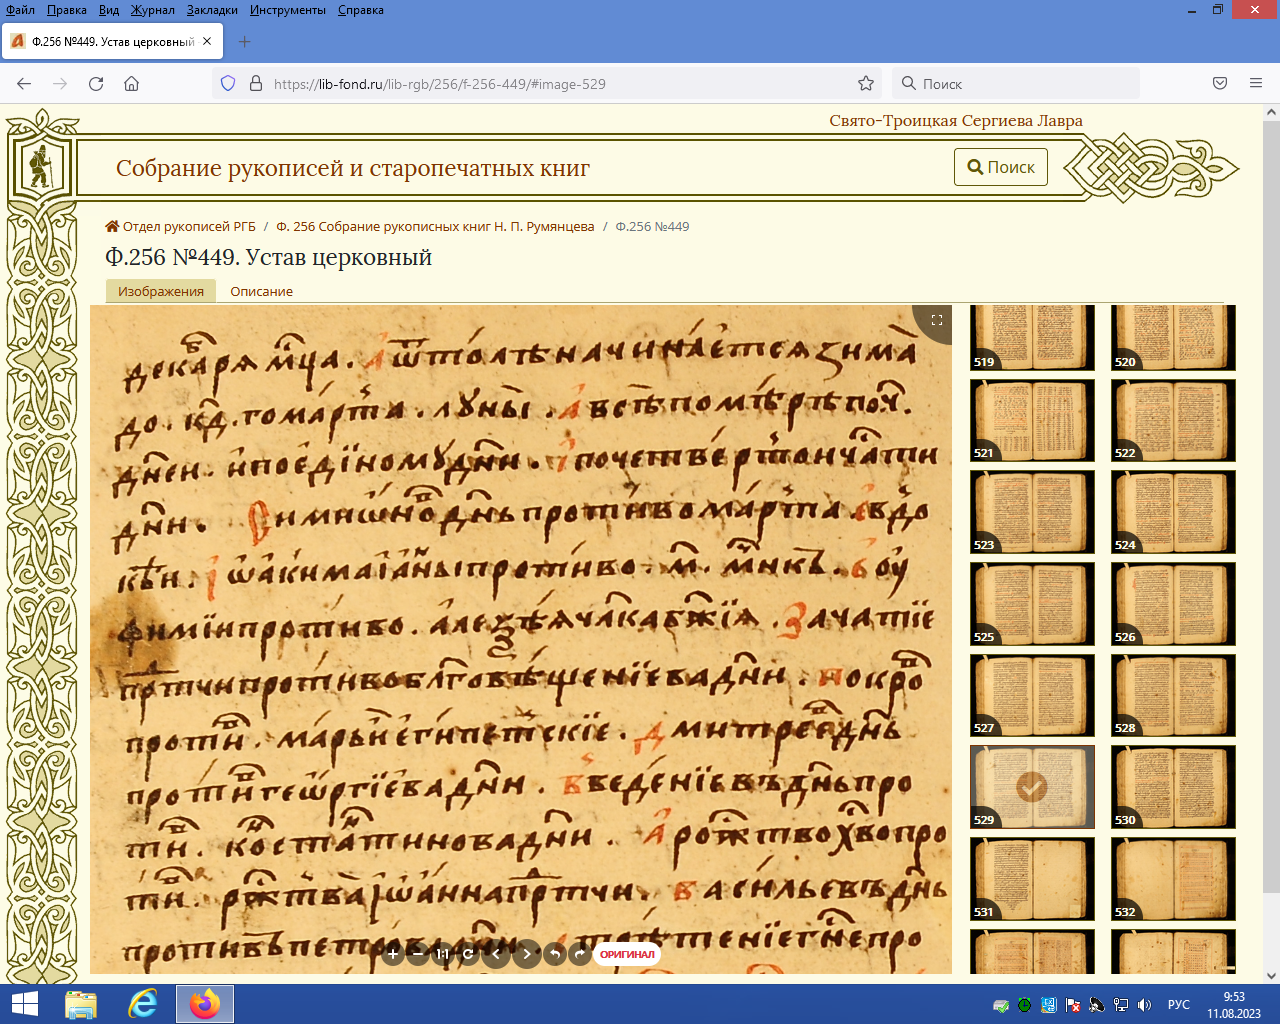
Task: Open the Закладки menu
Action: pos(212,10)
